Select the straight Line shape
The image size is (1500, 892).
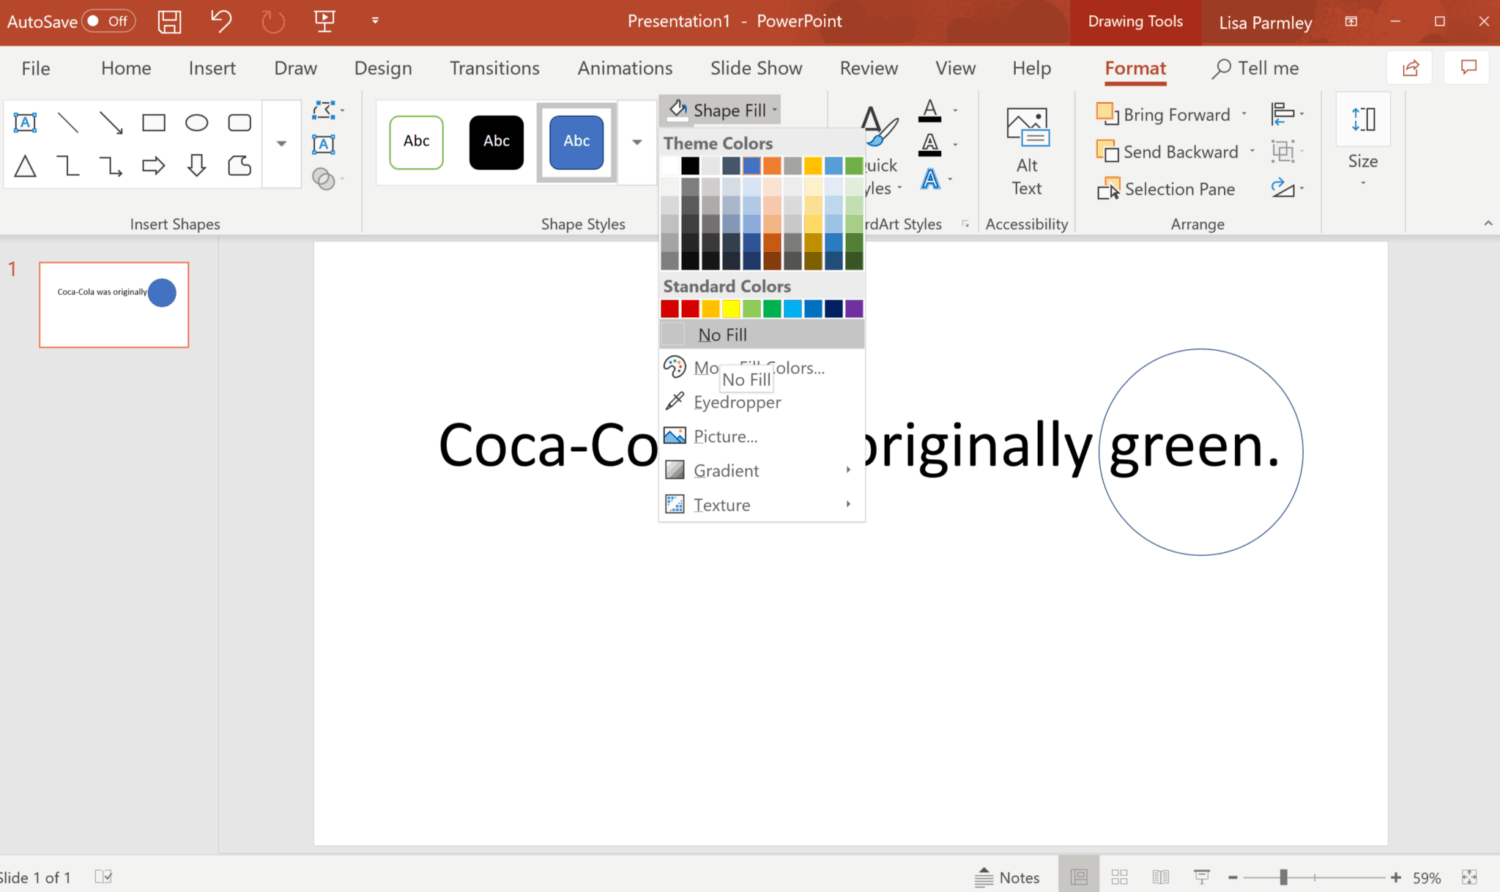click(68, 123)
